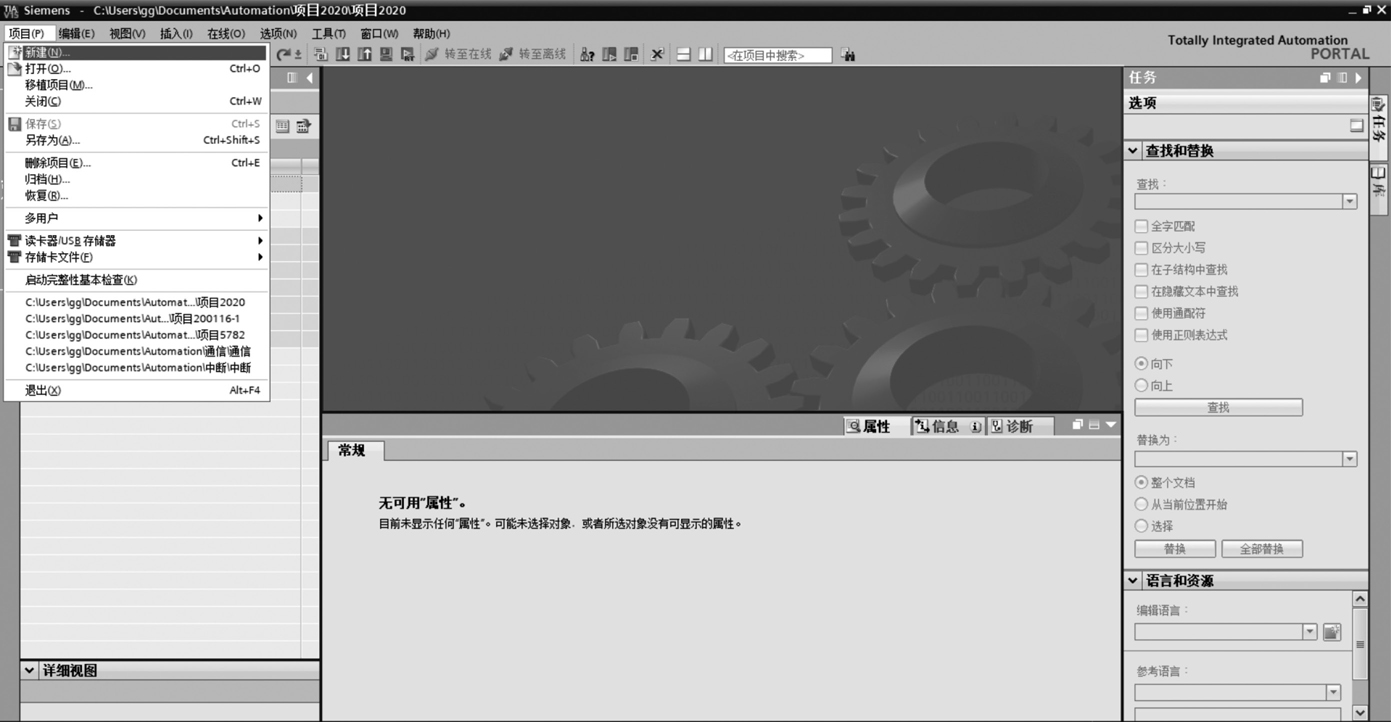Collapse inspector window with down arrow
The height and width of the screenshot is (722, 1391).
click(1110, 425)
